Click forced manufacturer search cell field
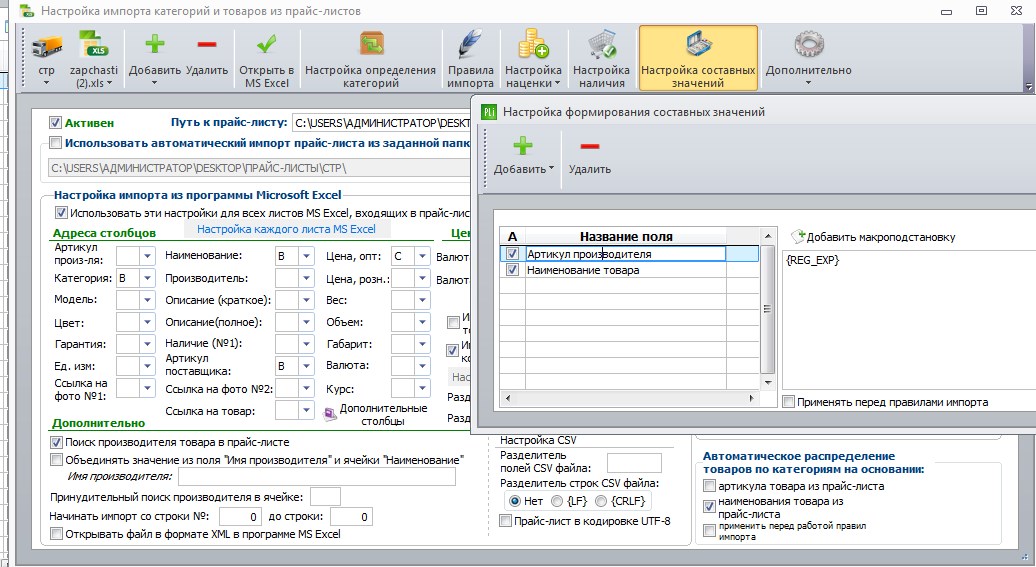1036x567 pixels. click(325, 497)
